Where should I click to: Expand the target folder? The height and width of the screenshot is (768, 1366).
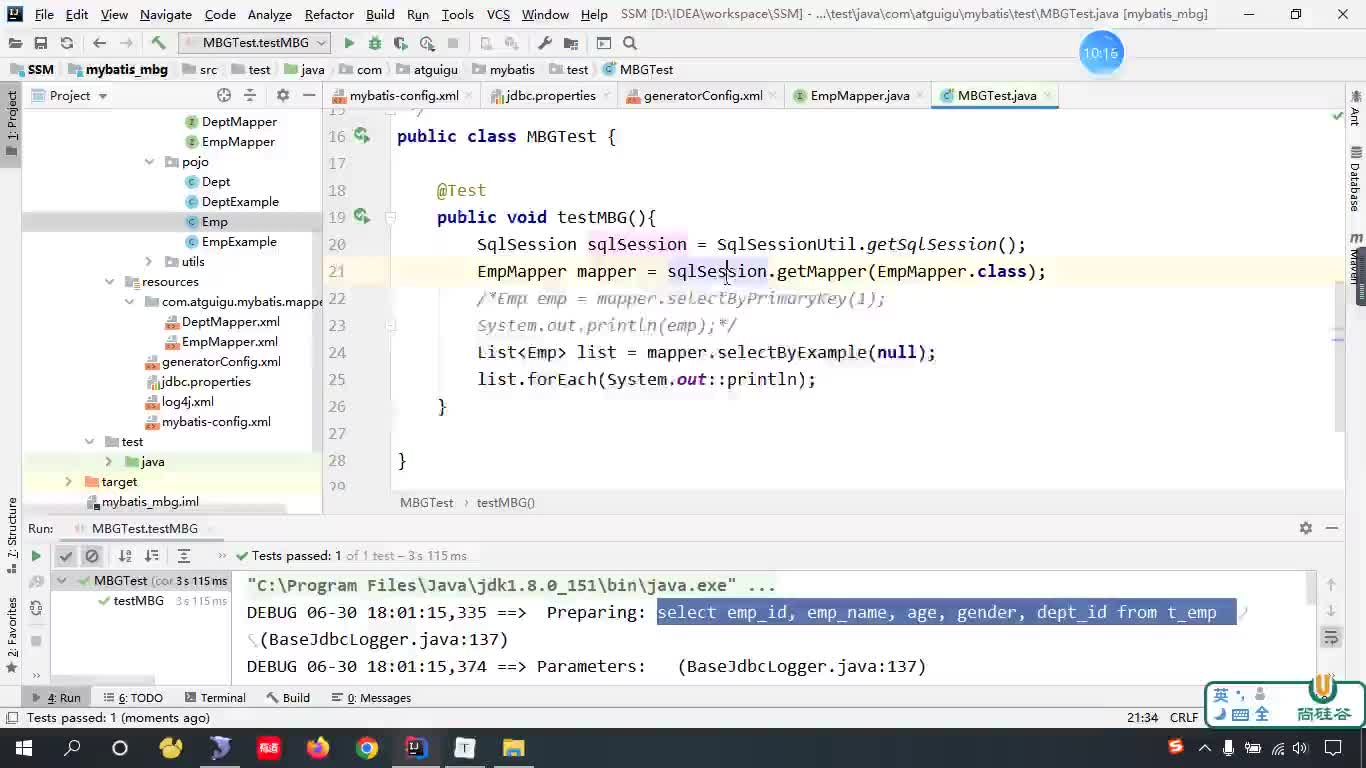pos(69,482)
